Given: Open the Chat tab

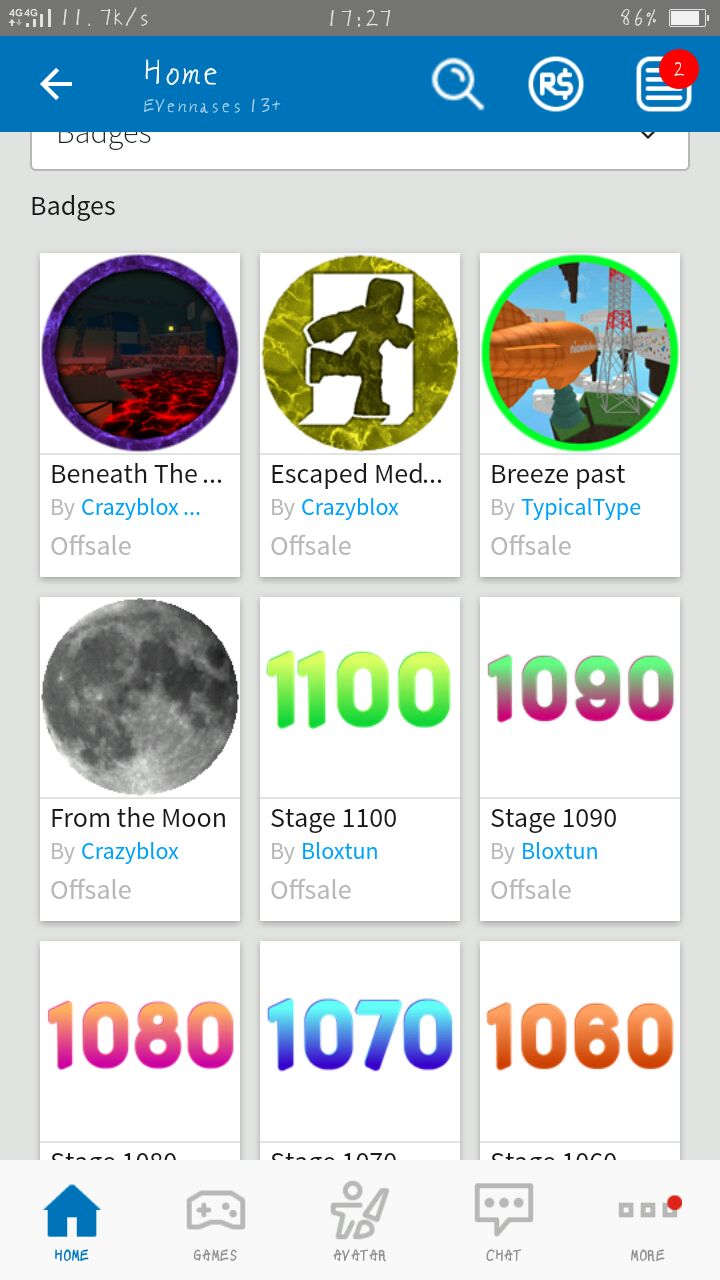Looking at the screenshot, I should (x=503, y=1222).
